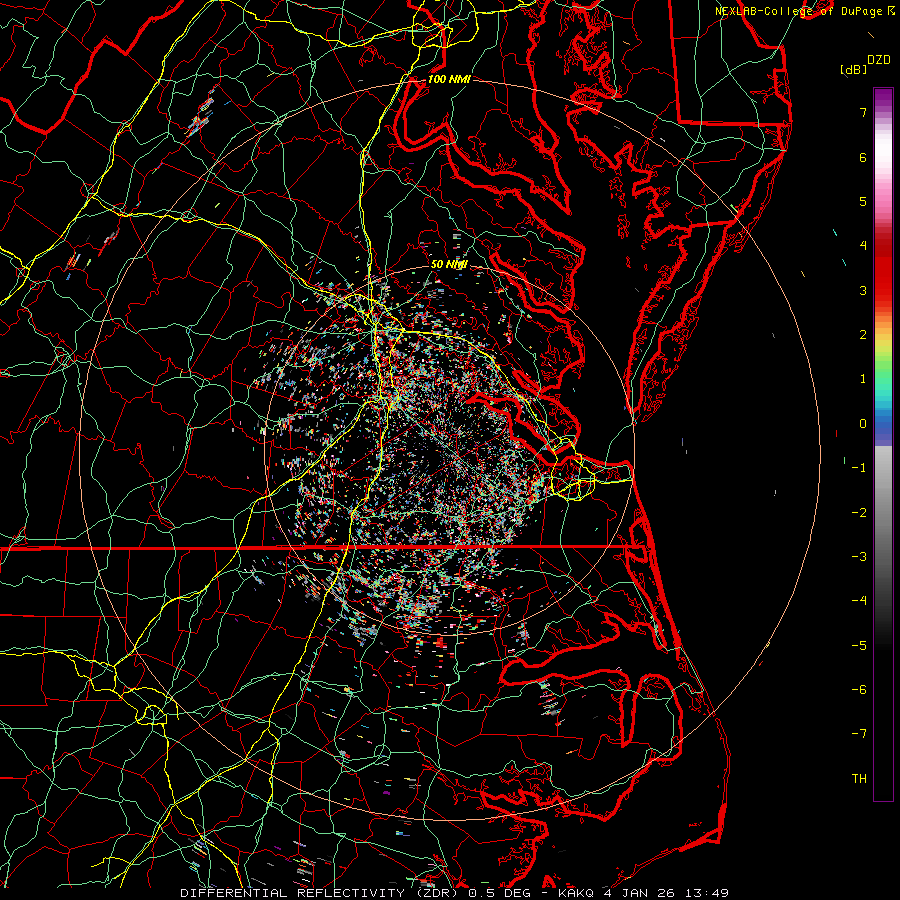Click the 2 value on the dB scale
Screen dimensions: 900x900
863,335
